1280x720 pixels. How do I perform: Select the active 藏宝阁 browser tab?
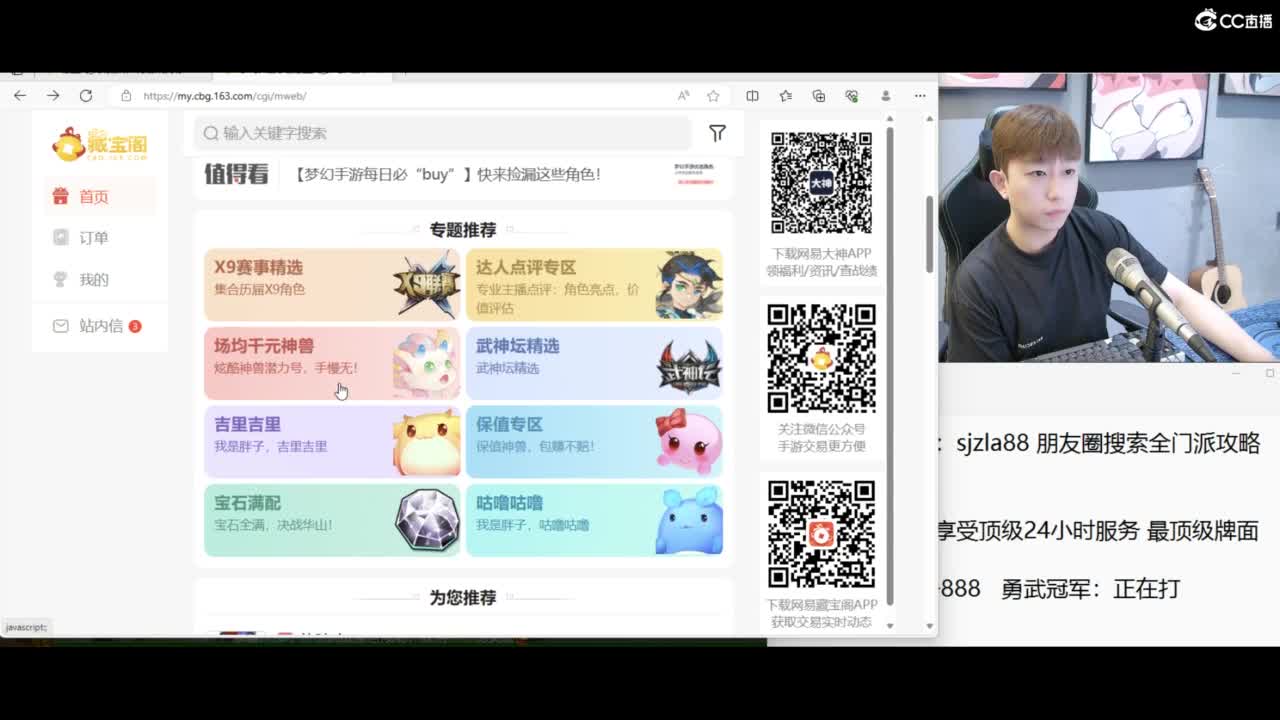(300, 70)
